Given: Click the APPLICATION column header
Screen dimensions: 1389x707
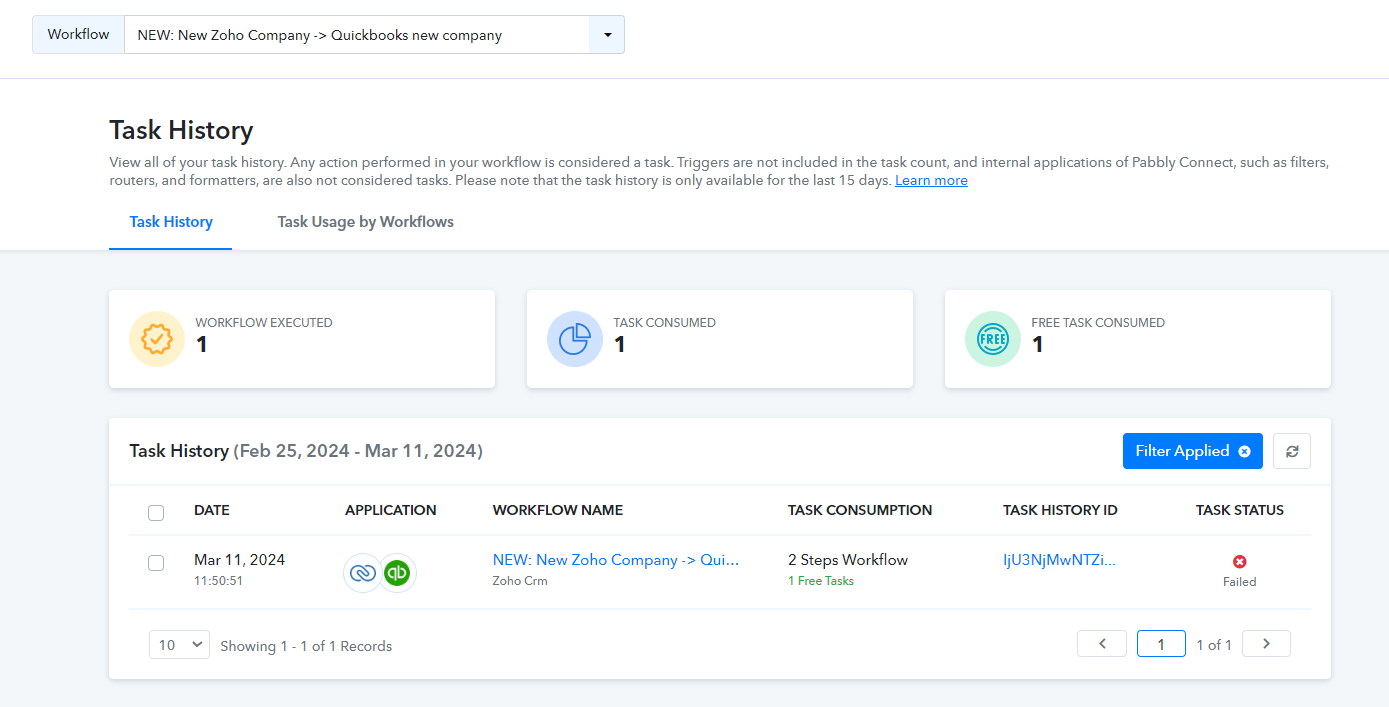Looking at the screenshot, I should (391, 510).
